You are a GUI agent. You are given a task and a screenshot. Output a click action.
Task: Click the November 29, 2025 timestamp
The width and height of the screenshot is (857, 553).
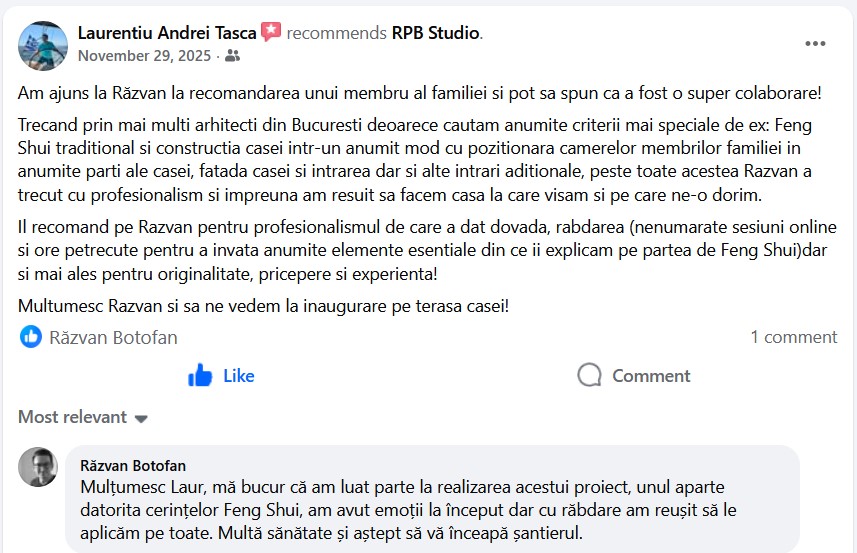click(x=144, y=57)
